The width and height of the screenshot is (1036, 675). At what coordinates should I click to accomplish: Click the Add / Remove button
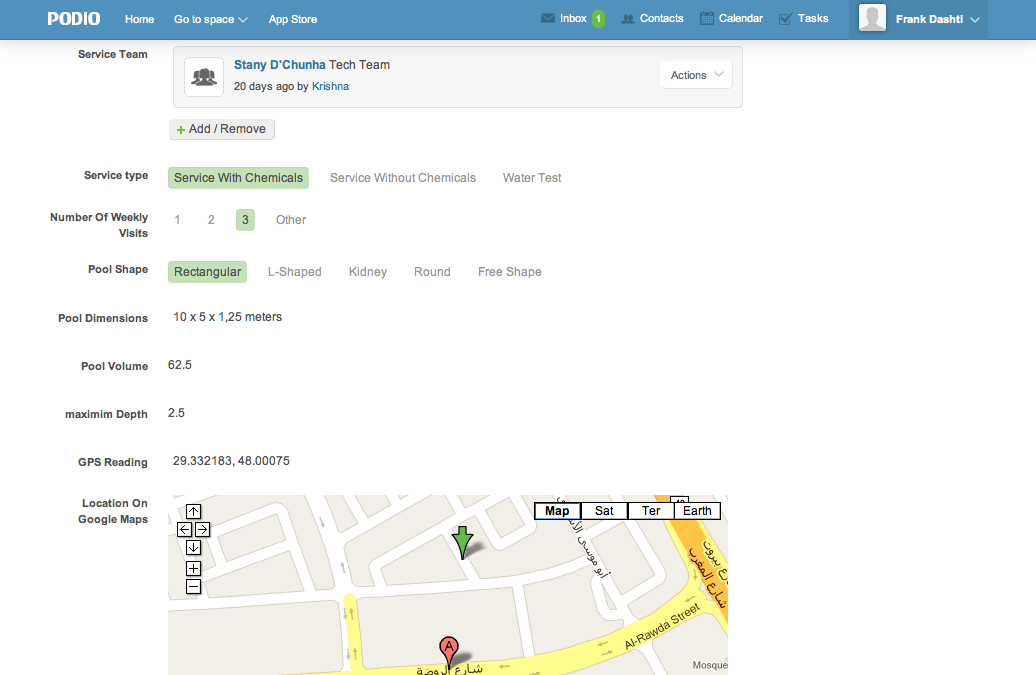coord(222,129)
